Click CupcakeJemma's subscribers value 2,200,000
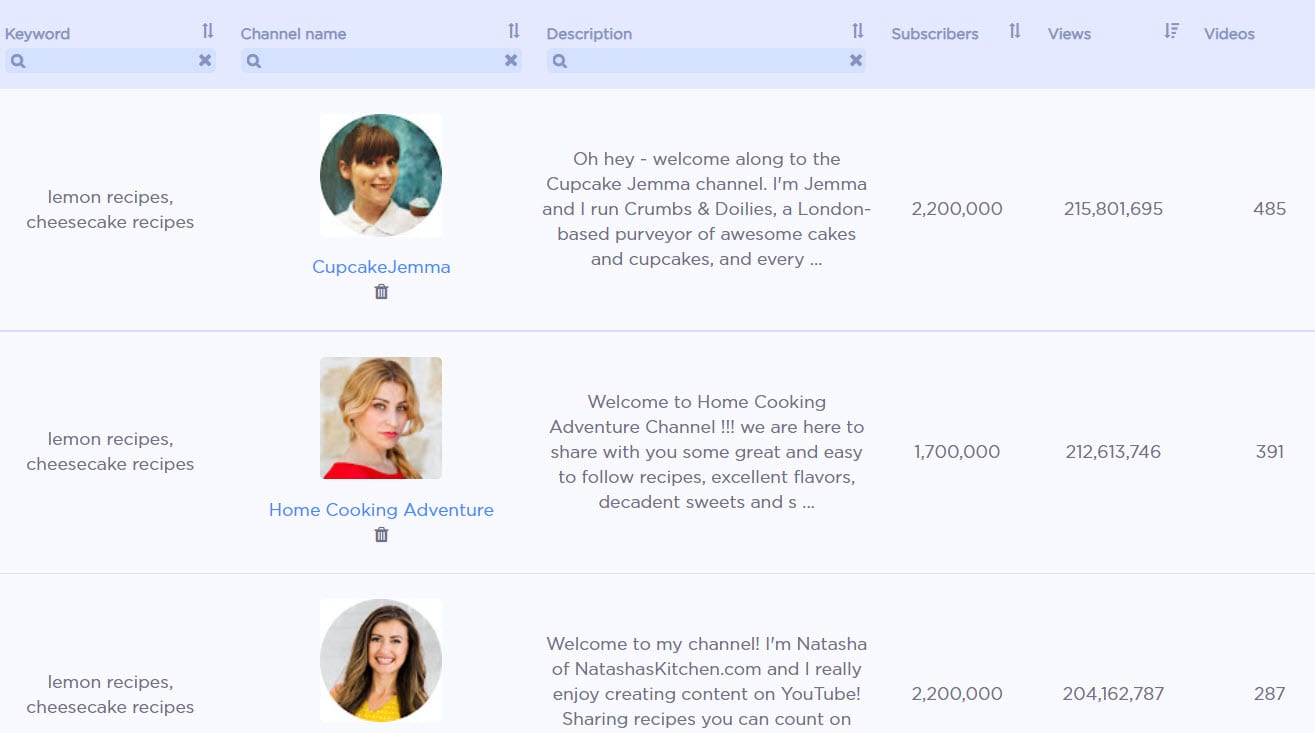The height and width of the screenshot is (733, 1315). 957,209
